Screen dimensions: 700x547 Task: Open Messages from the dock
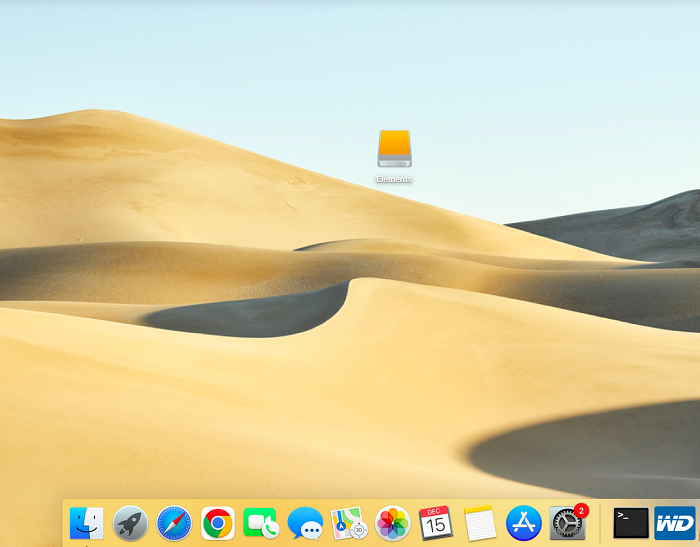pyautogui.click(x=305, y=523)
